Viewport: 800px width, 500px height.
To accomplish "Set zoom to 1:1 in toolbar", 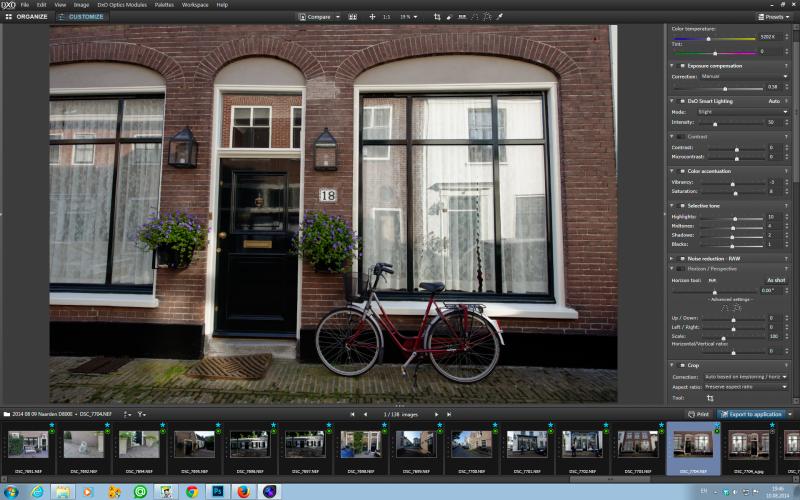I will [387, 17].
